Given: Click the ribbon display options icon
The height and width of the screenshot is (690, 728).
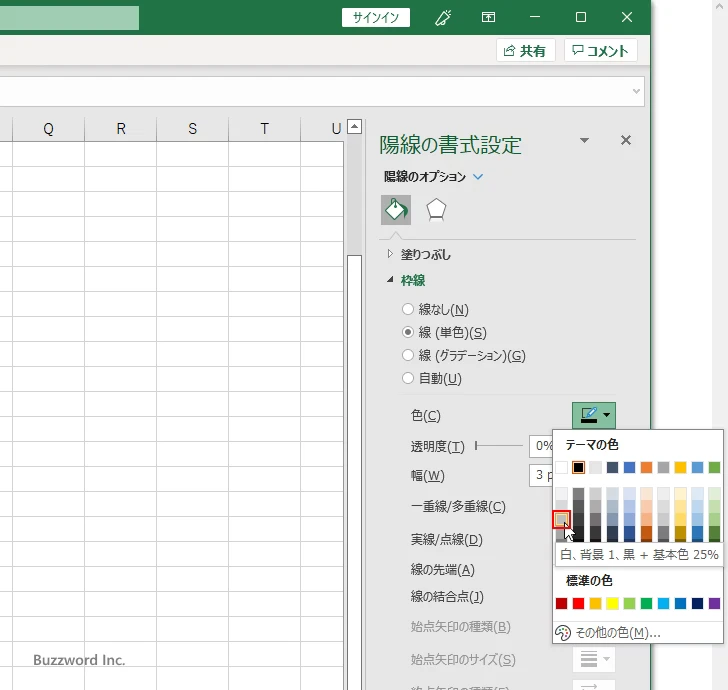Looking at the screenshot, I should pos(488,18).
